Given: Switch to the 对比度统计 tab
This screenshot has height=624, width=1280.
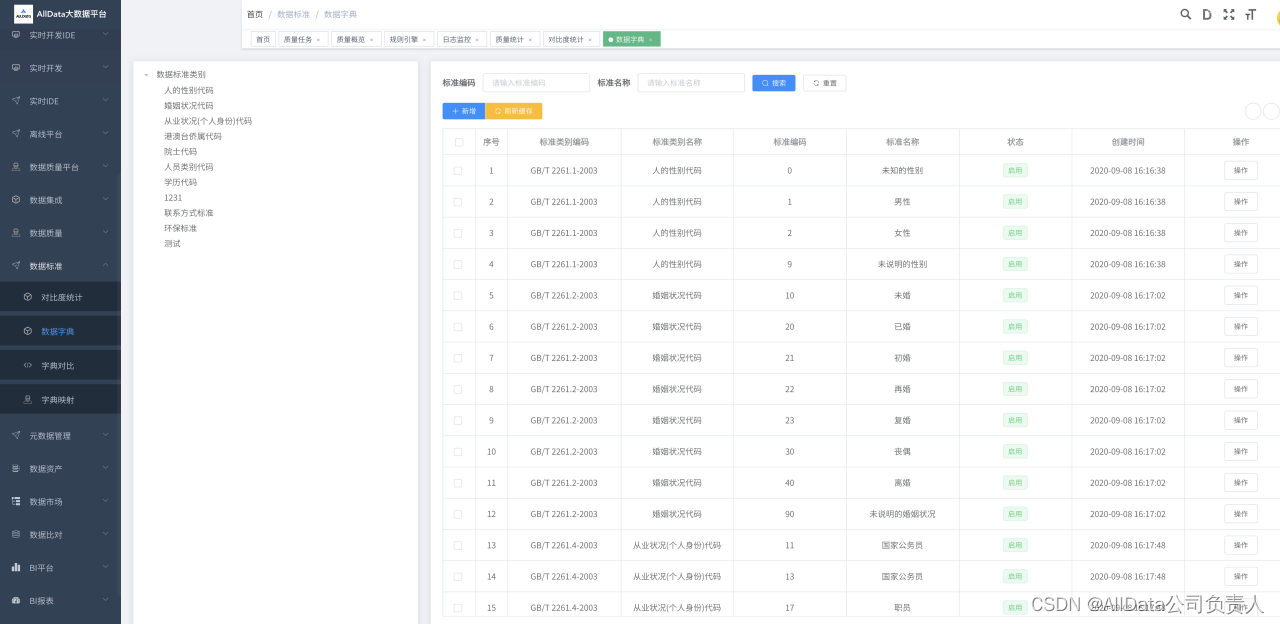Looking at the screenshot, I should (x=571, y=40).
